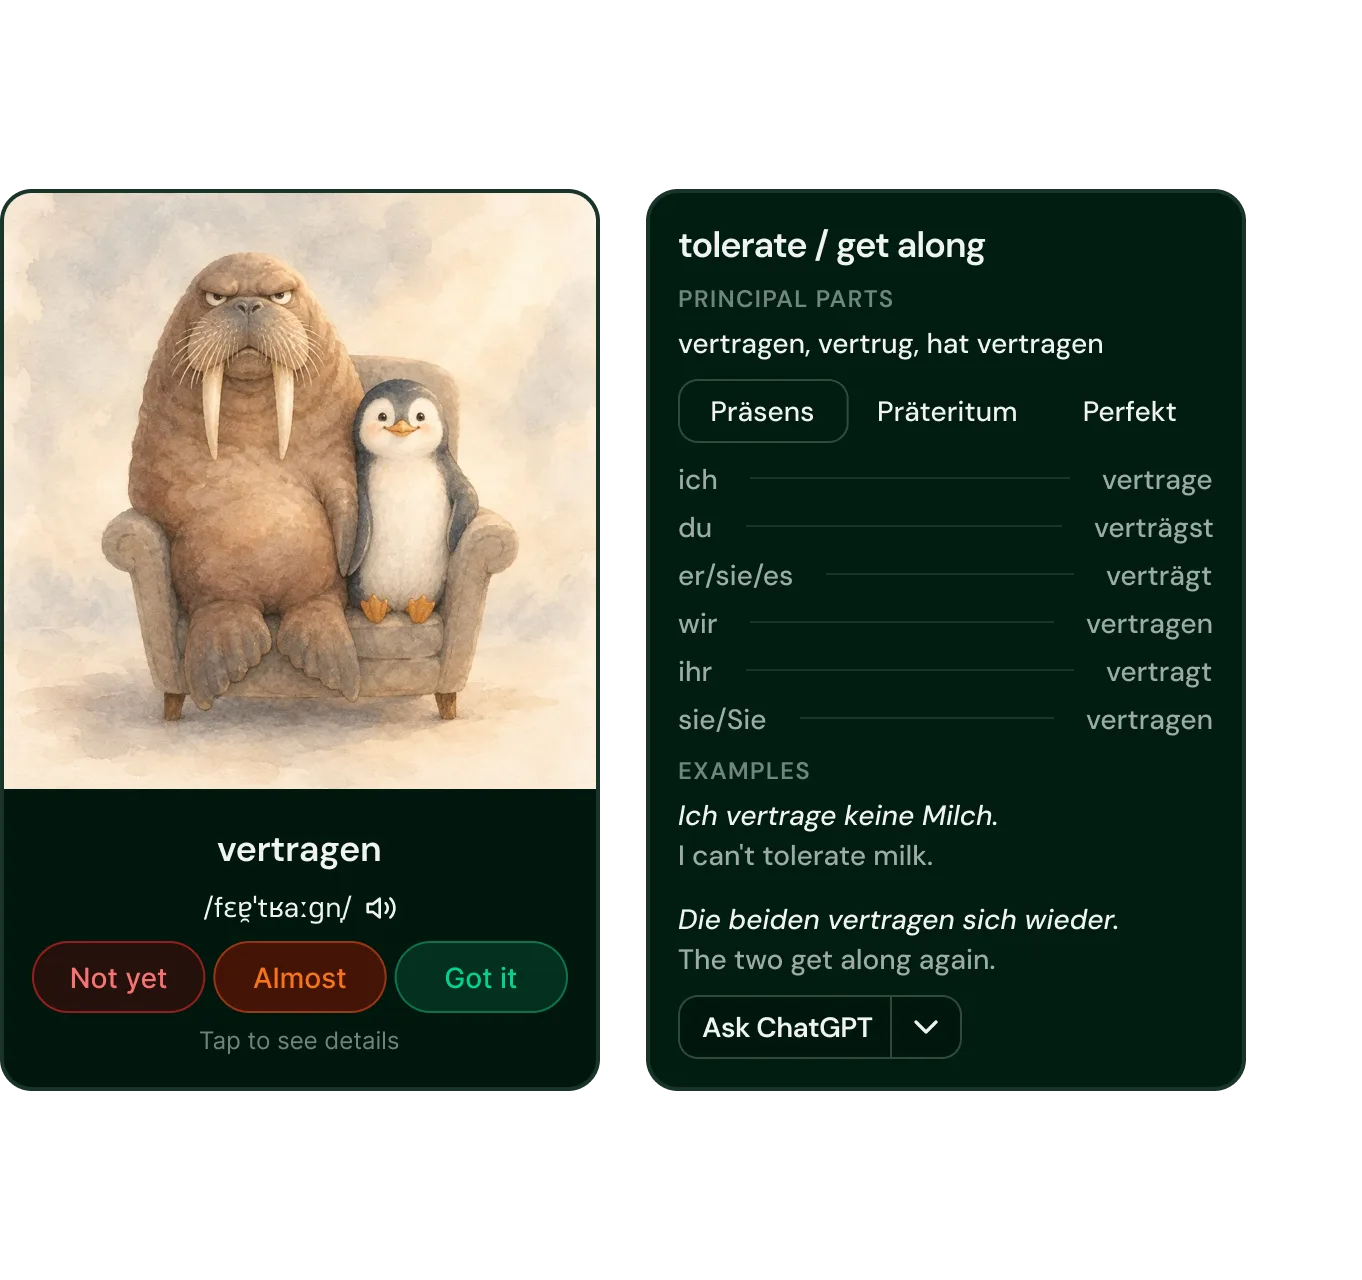1362x1280 pixels.
Task: Click translation I can't tolerate milk.
Action: coord(805,856)
